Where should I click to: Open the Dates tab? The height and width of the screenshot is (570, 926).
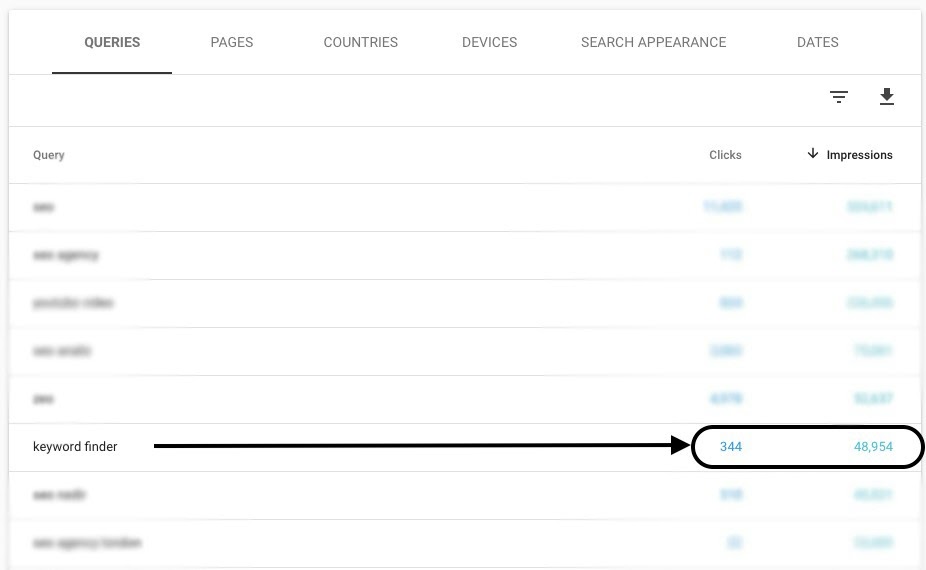point(817,43)
